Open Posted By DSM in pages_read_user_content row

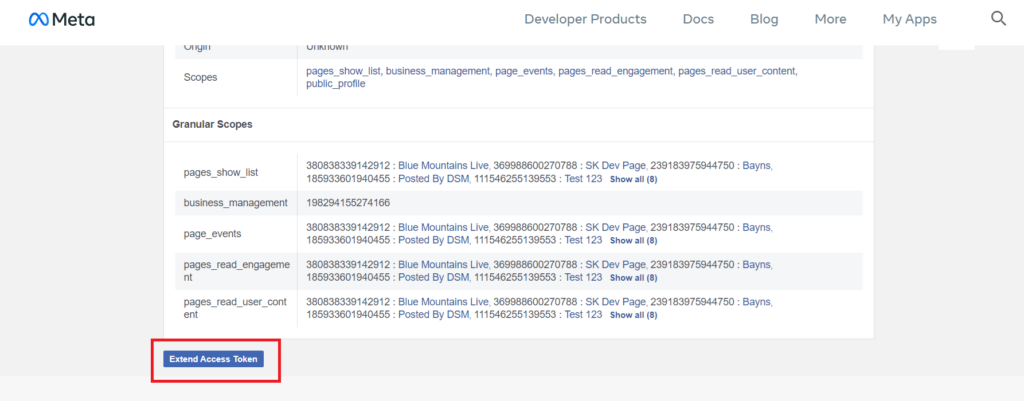434,314
